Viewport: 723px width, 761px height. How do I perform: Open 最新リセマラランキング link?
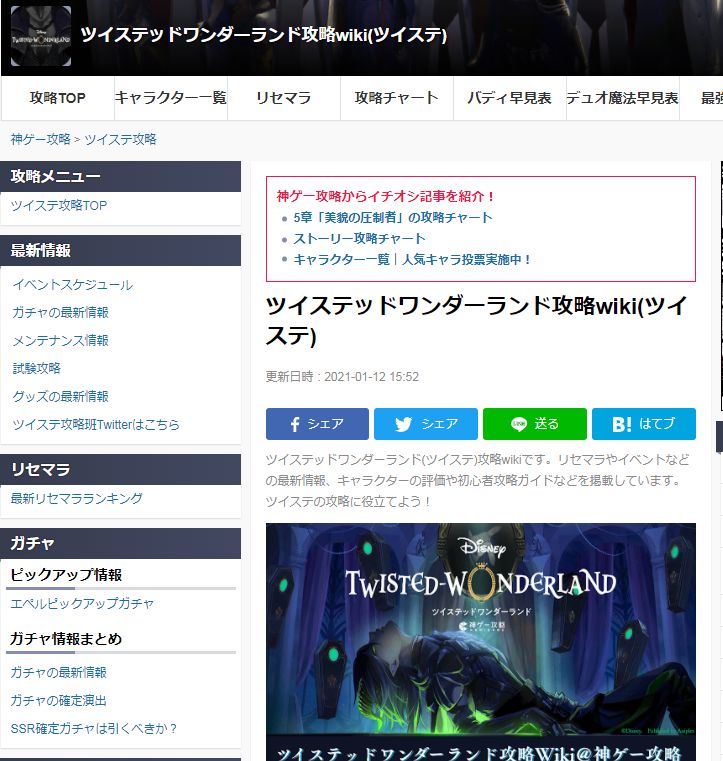(x=77, y=498)
